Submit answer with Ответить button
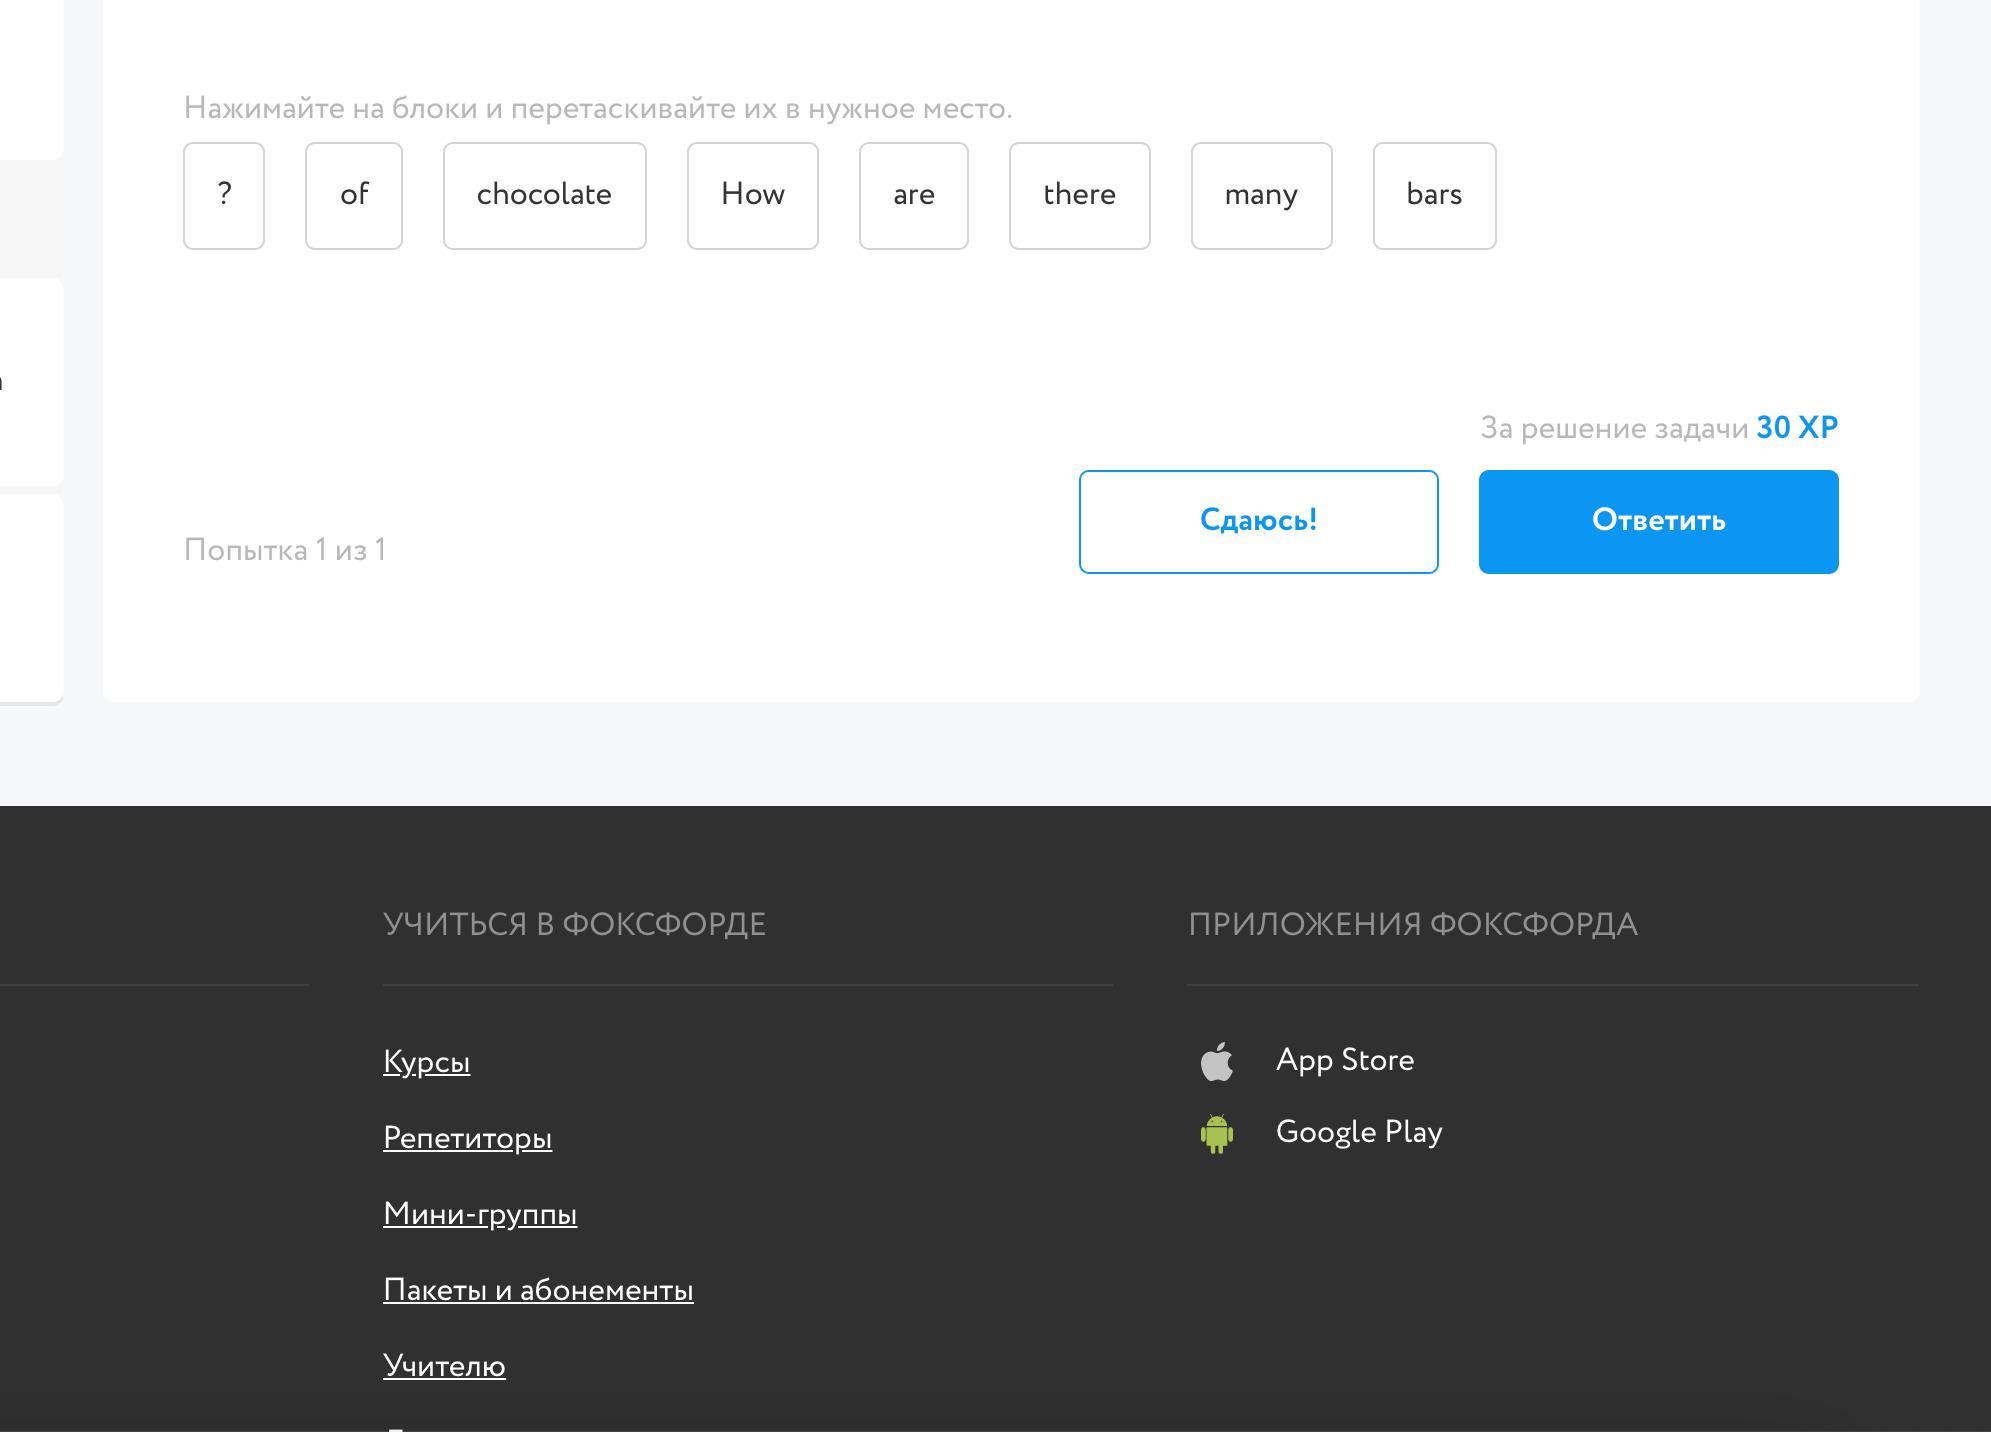 click(x=1658, y=522)
